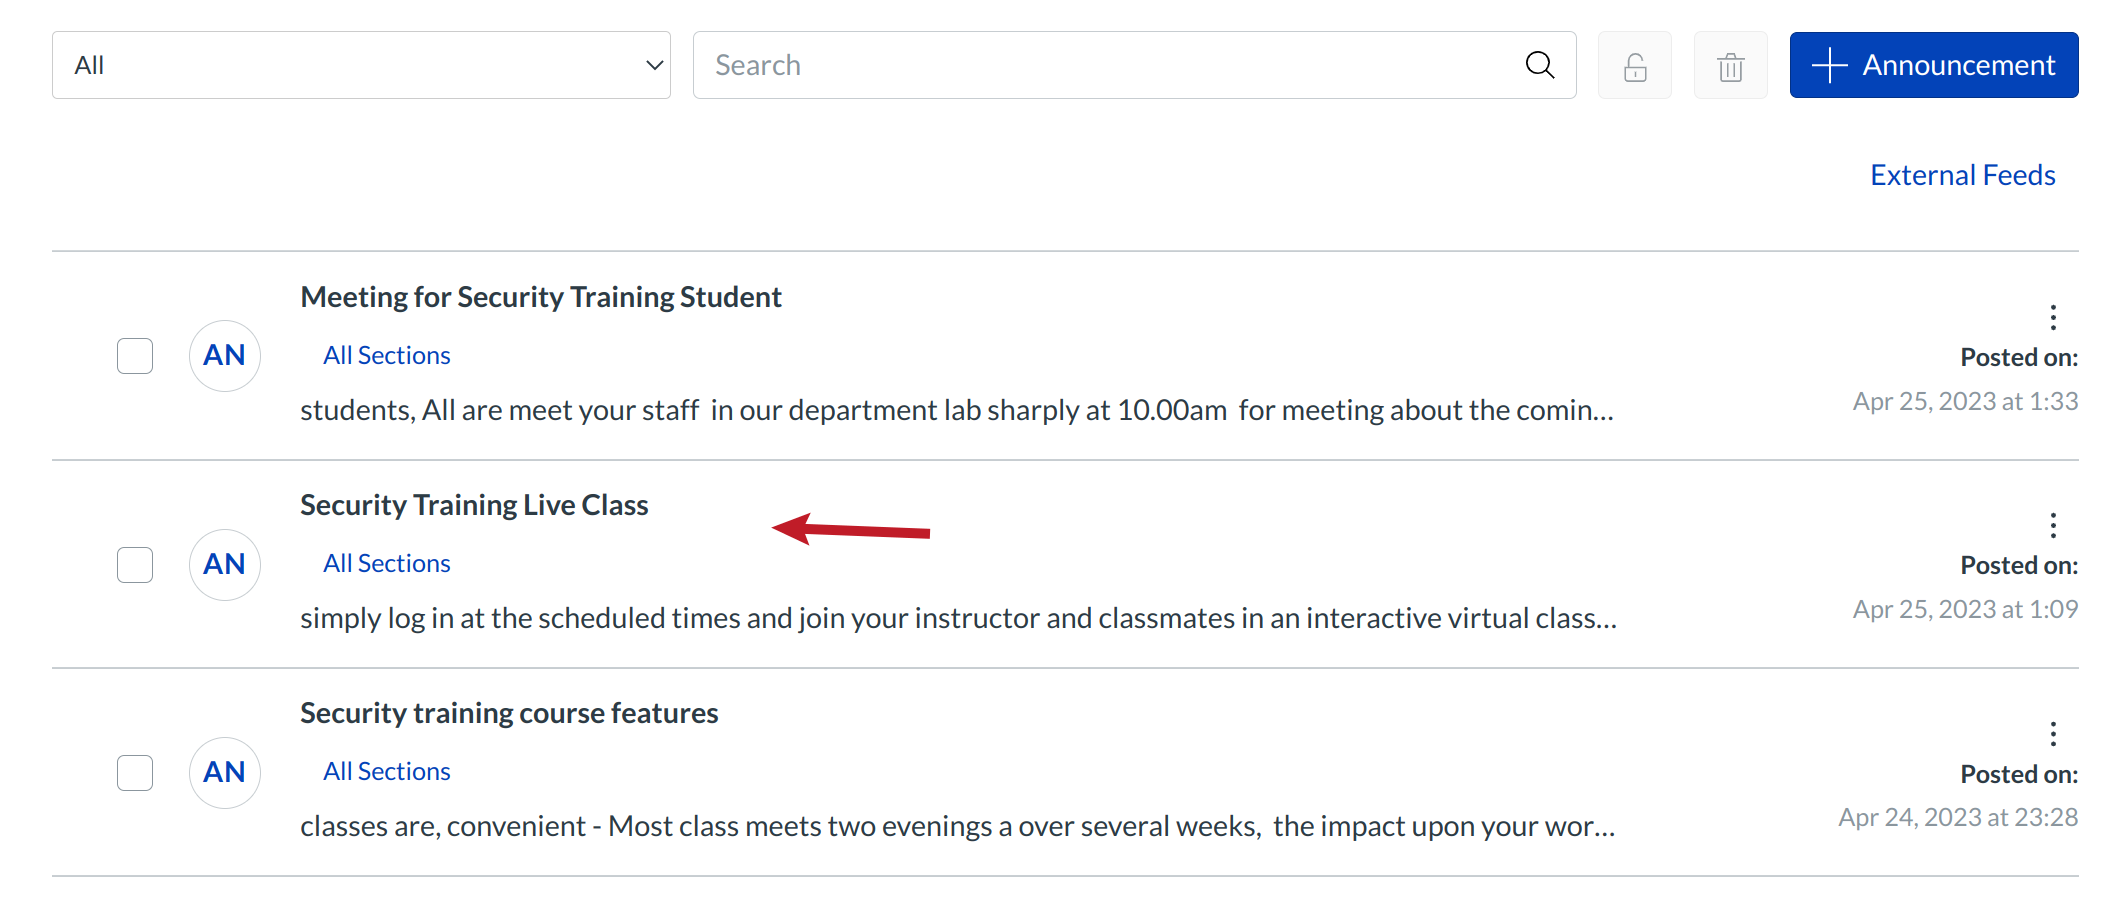The width and height of the screenshot is (2128, 900).
Task: Check the Security training course features checkbox
Action: click(x=135, y=772)
